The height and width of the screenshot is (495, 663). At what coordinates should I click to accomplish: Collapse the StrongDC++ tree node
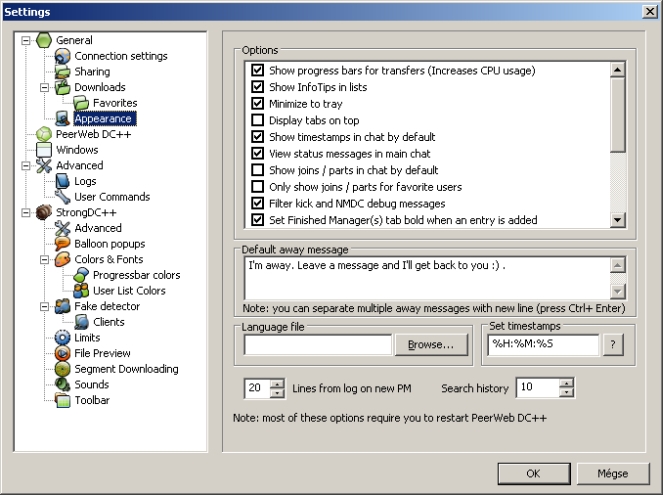coord(25,213)
